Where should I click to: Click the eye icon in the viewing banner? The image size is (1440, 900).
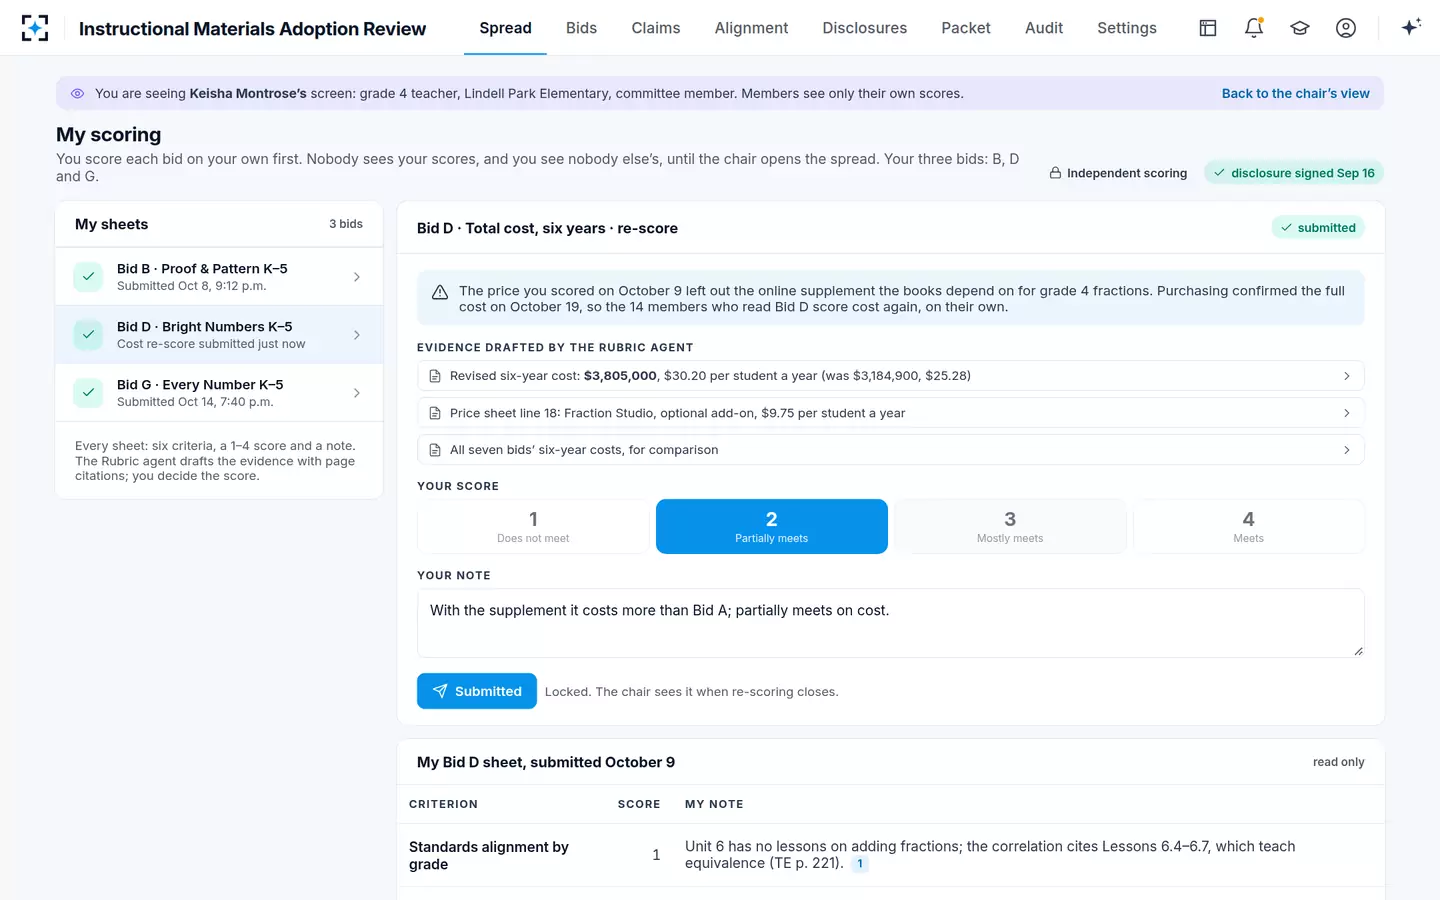click(x=77, y=93)
